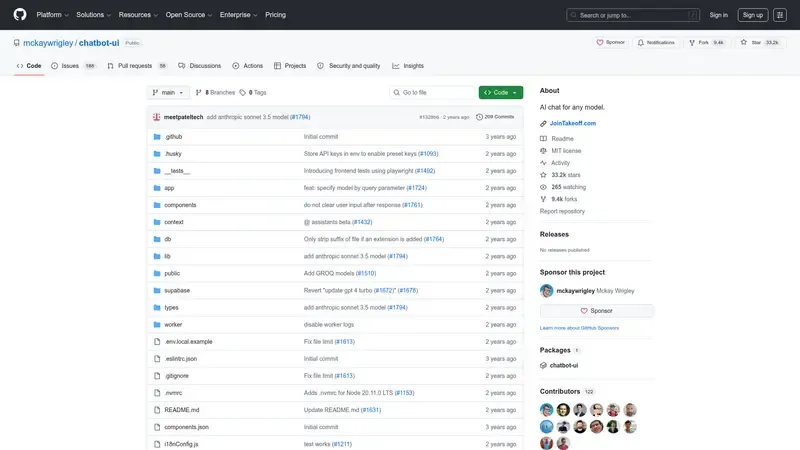Open the header button right of Sign up

(x=780, y=15)
